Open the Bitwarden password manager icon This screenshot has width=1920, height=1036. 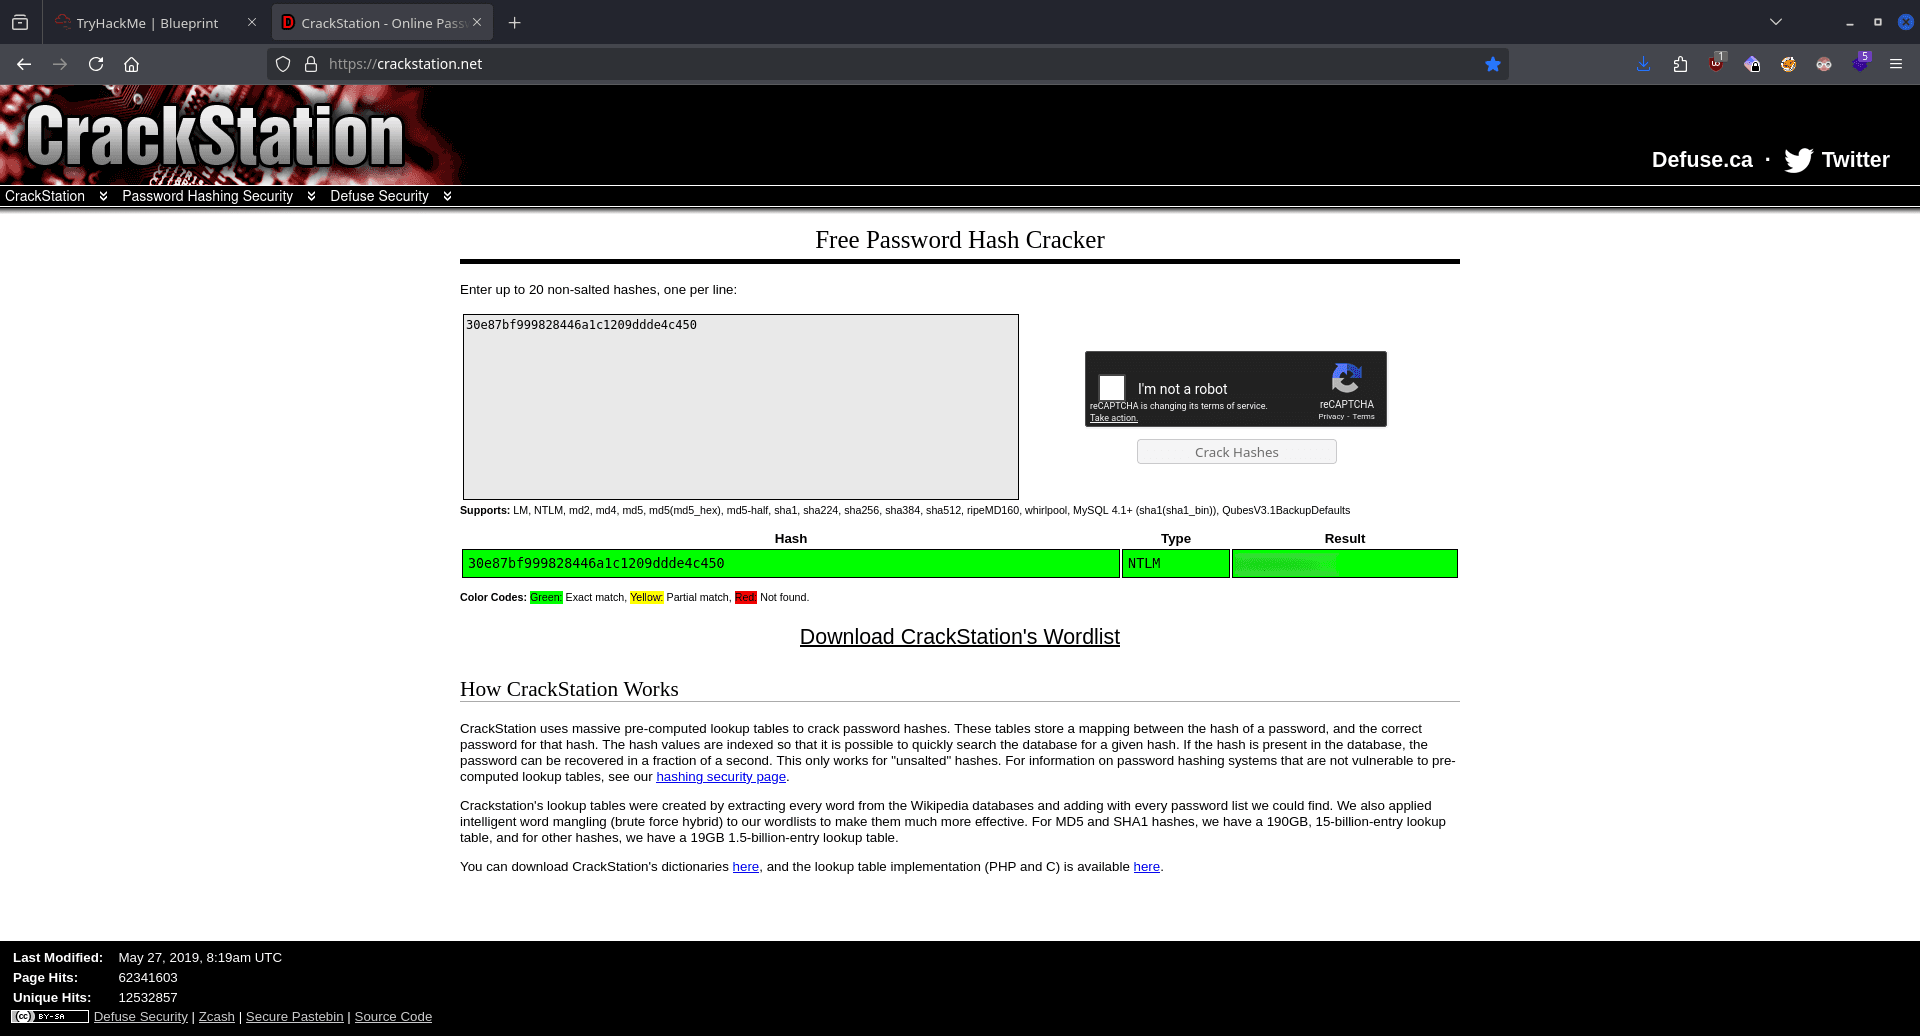click(x=1751, y=64)
